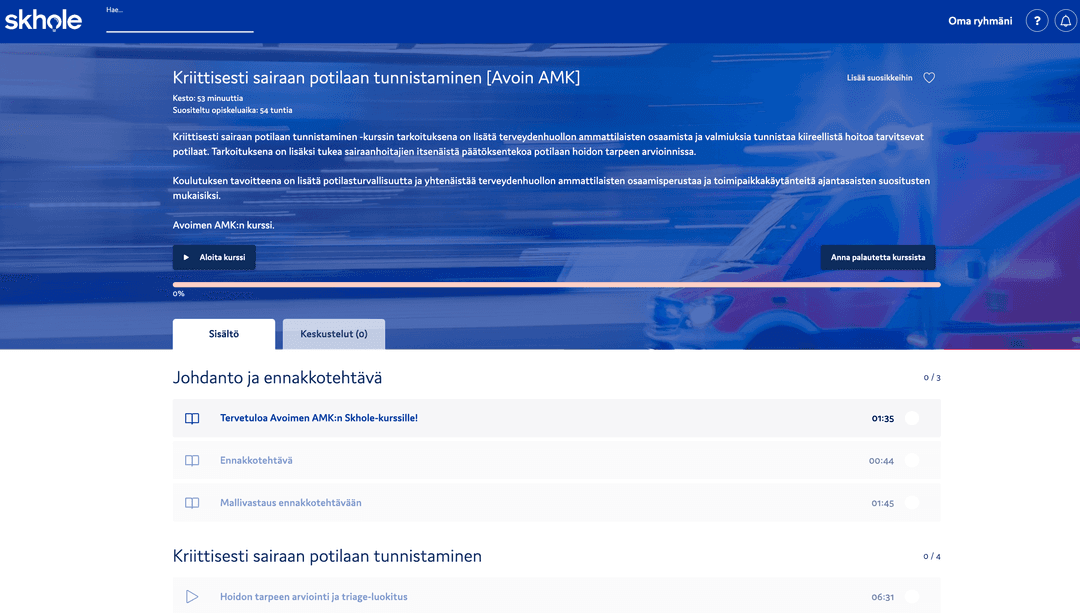Click the heart icon to favorite the course
The image size is (1080, 613).
929,77
